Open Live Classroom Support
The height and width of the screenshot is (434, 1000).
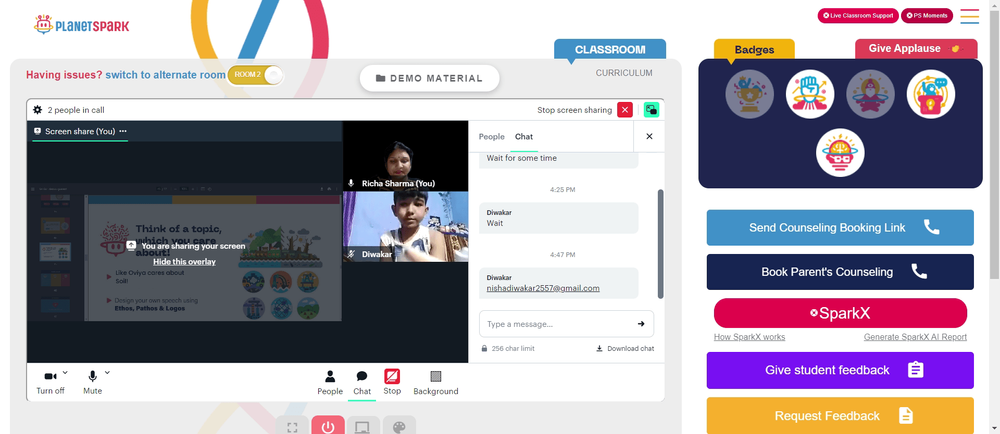(x=858, y=15)
